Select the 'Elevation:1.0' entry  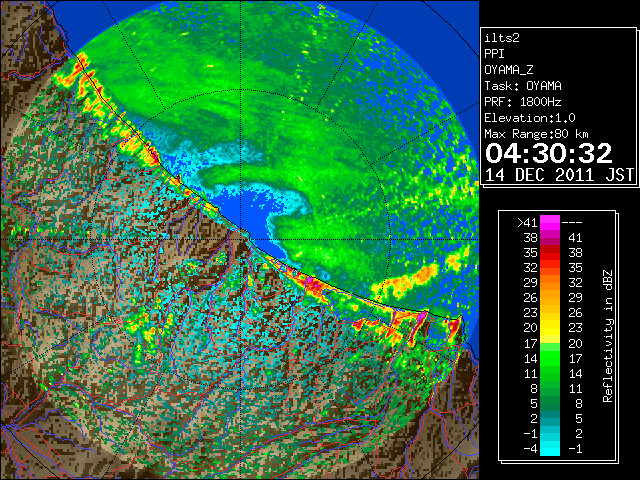530,118
